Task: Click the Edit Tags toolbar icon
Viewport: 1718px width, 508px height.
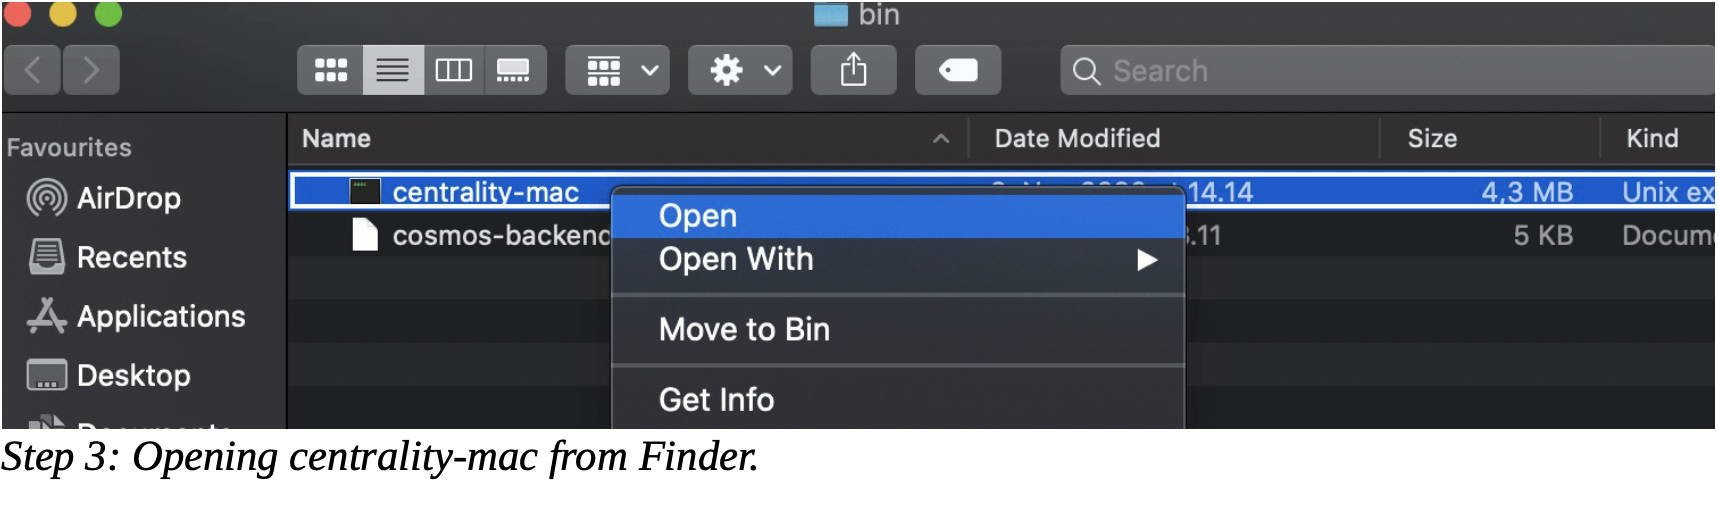Action: point(958,70)
